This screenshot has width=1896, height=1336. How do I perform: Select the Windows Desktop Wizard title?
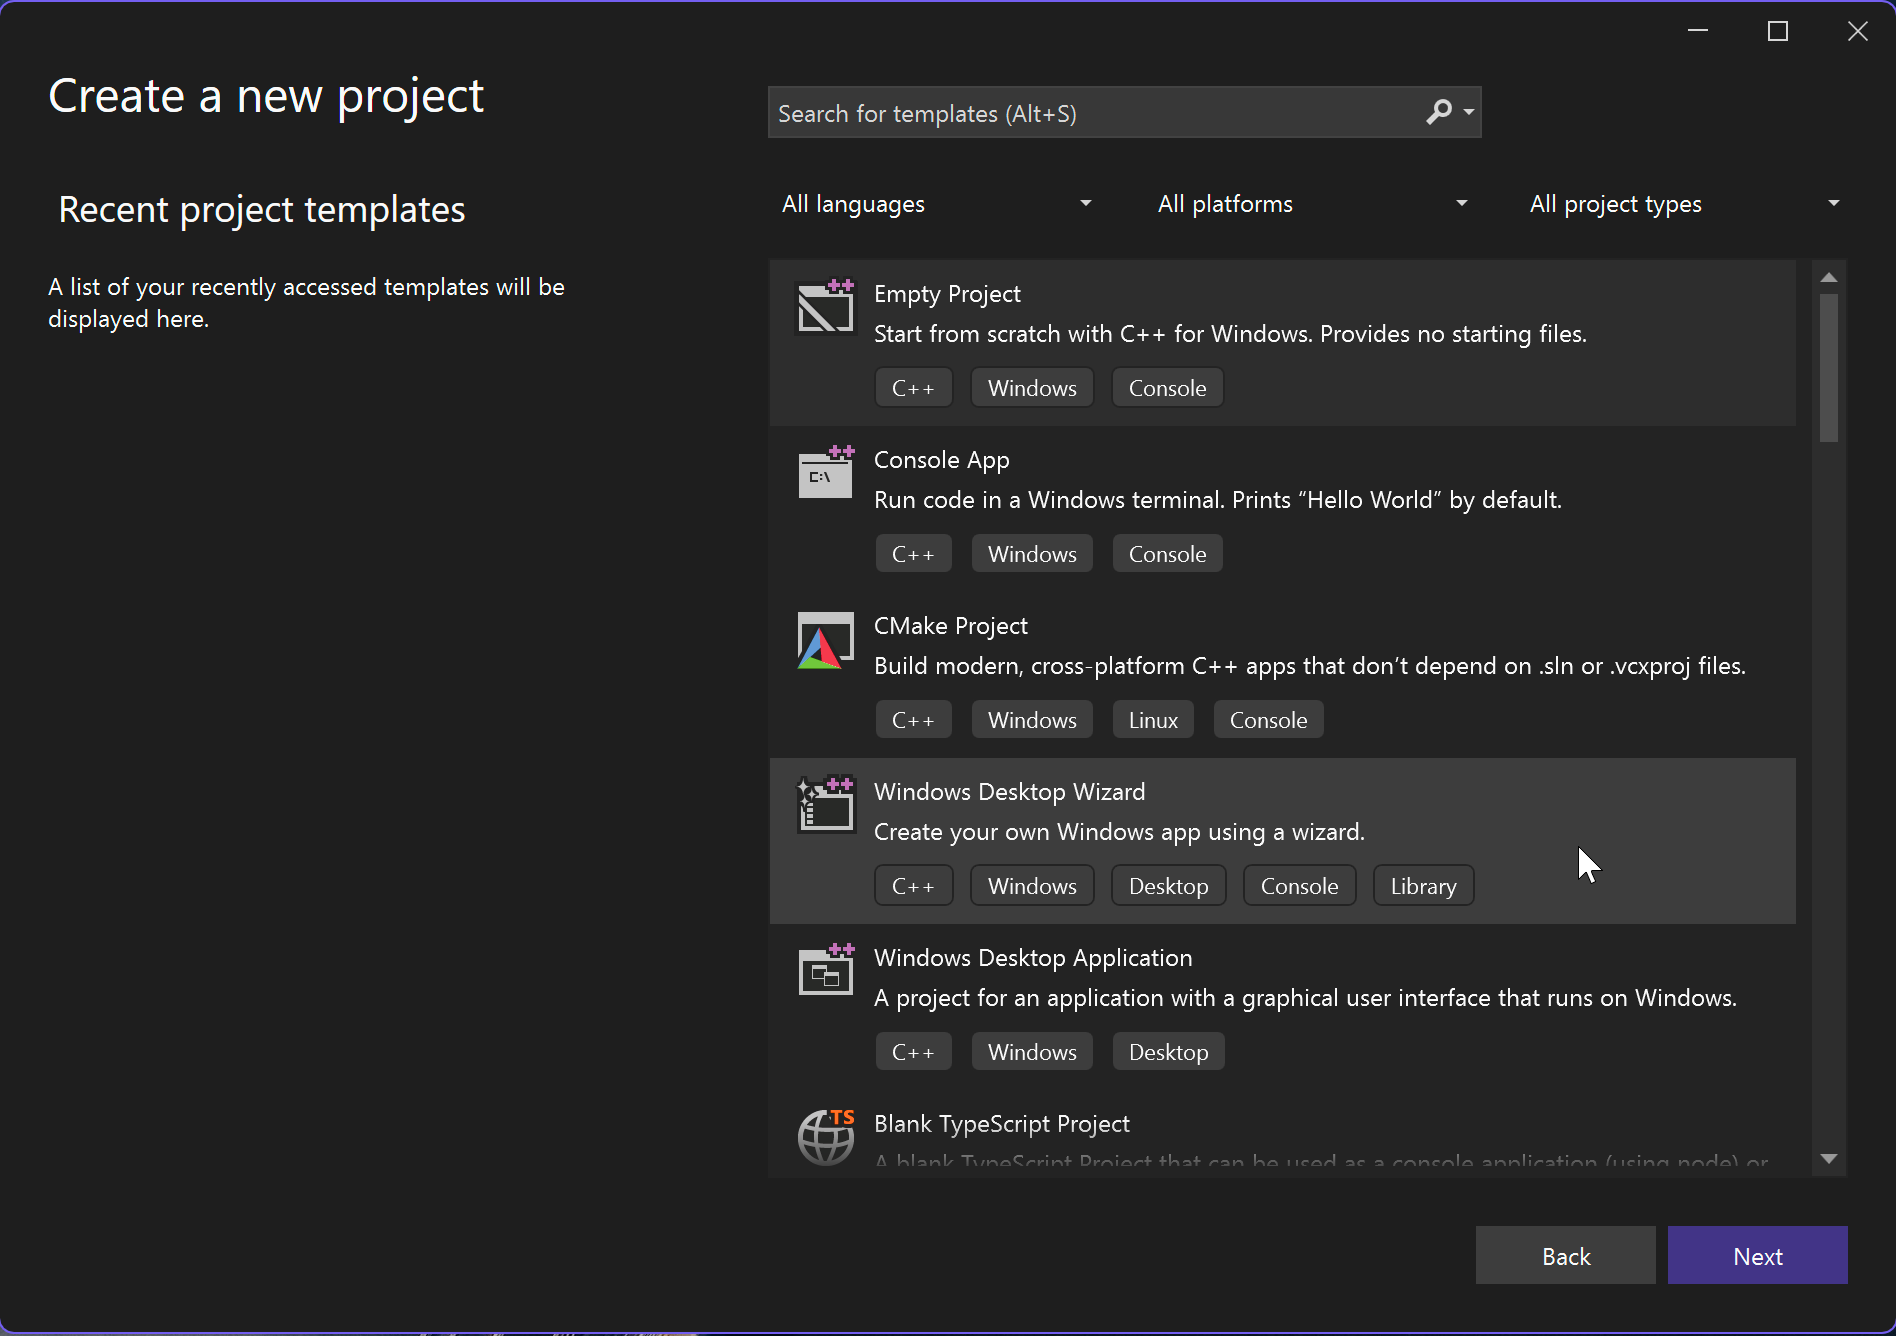pyautogui.click(x=1010, y=792)
